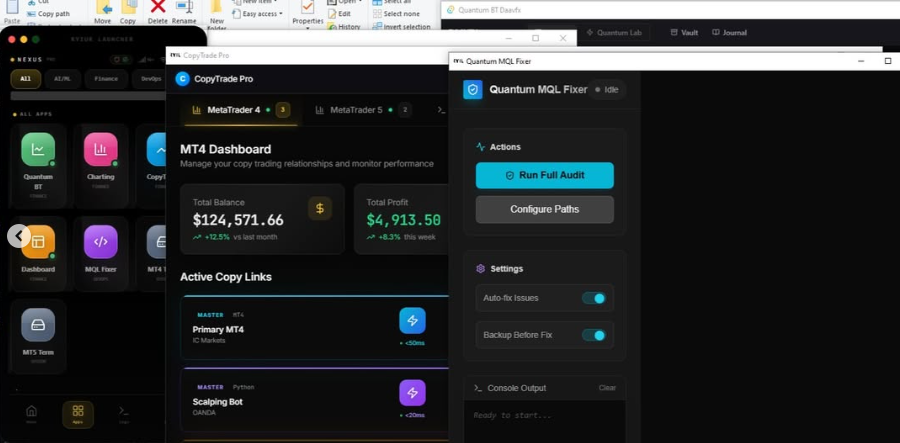Open the Primary MT4 copy link card
The image size is (900, 443).
[x=315, y=328]
